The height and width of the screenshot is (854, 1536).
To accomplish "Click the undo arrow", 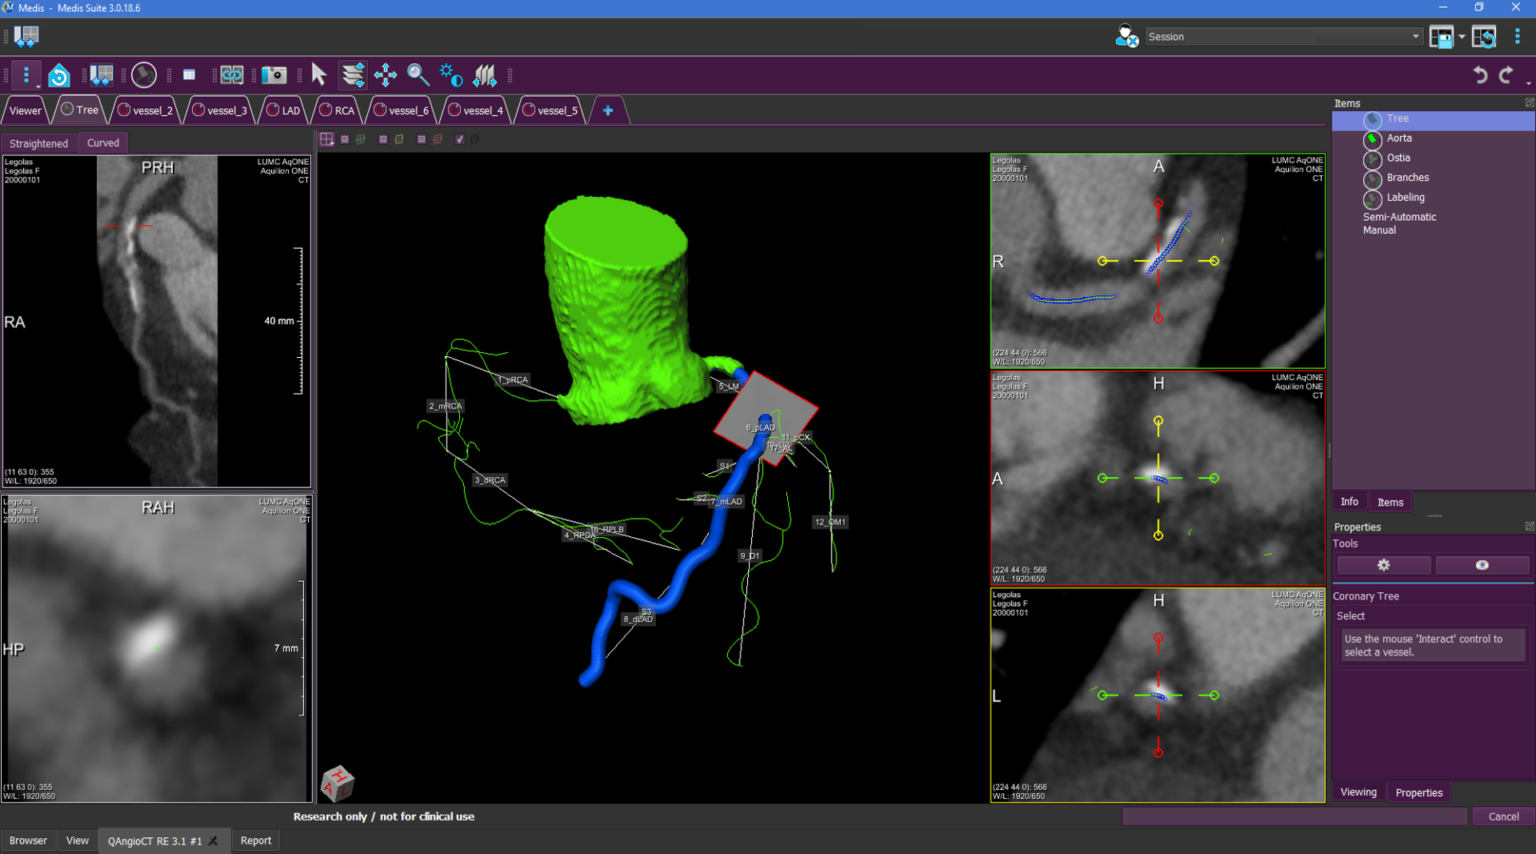I will click(x=1480, y=75).
